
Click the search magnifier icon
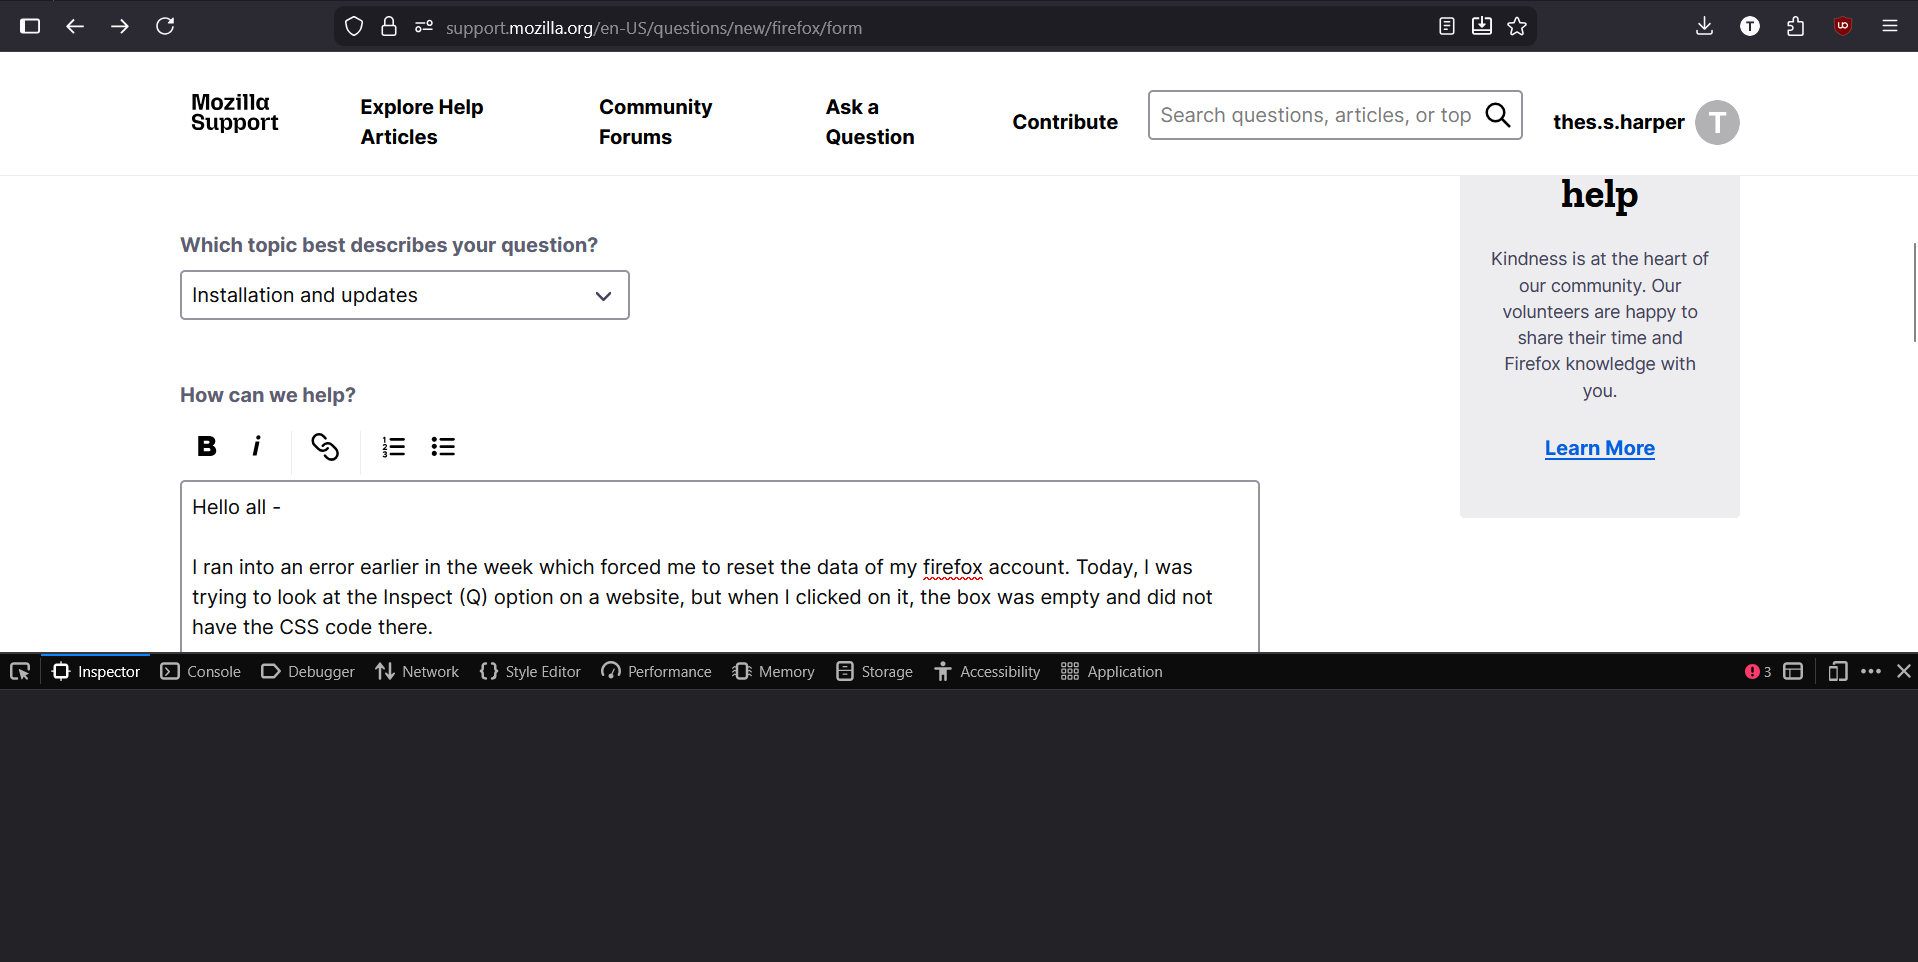[1498, 115]
